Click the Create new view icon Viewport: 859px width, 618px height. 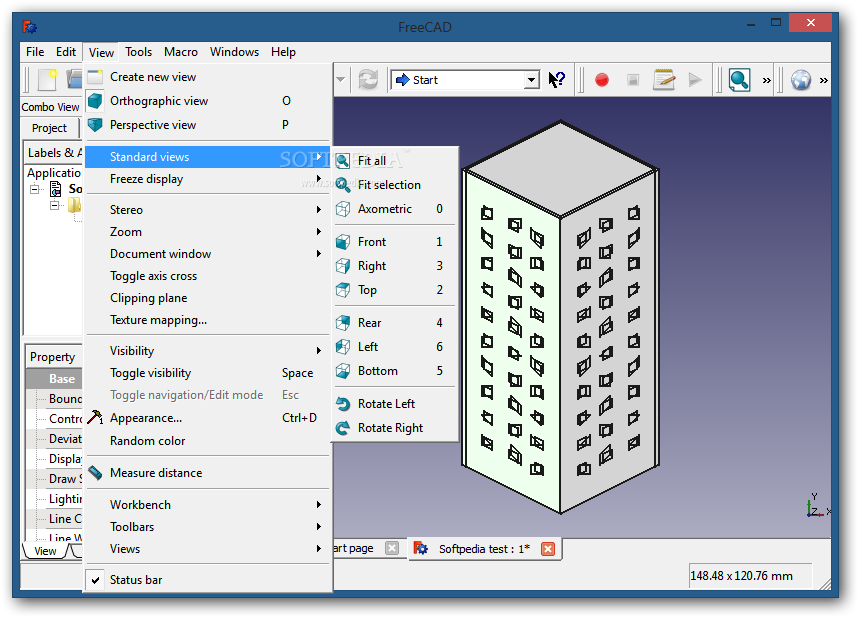(95, 77)
